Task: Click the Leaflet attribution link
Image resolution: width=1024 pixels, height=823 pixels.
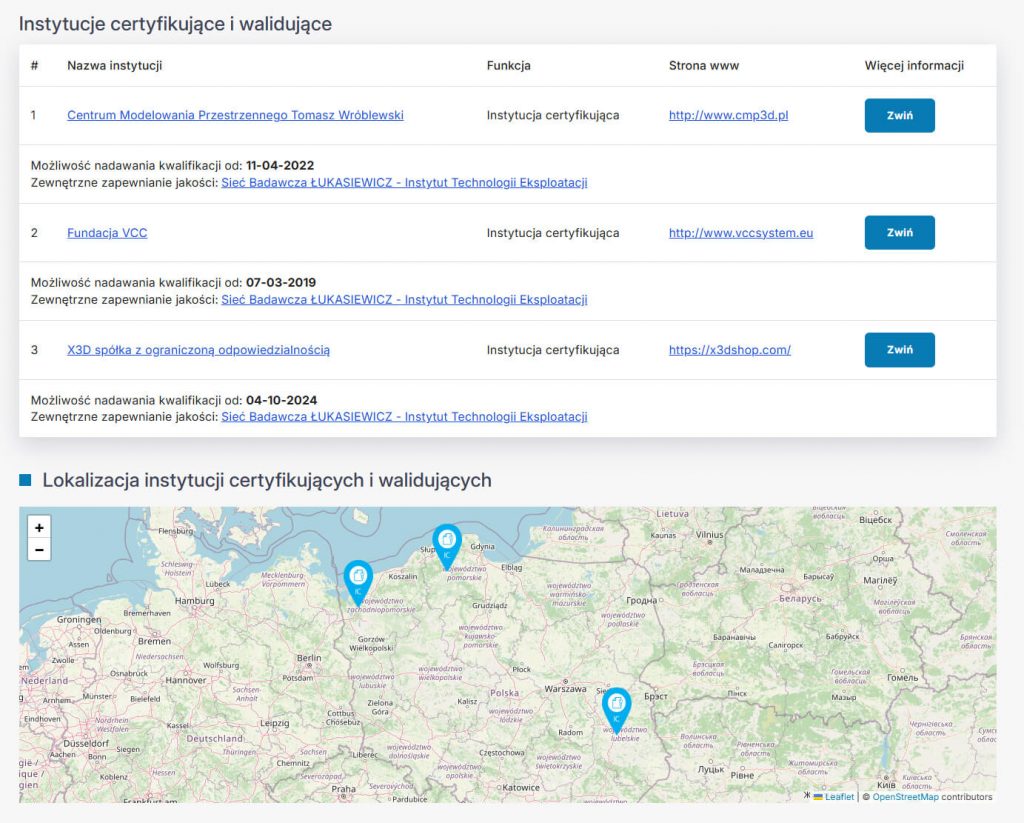Action: tap(839, 797)
